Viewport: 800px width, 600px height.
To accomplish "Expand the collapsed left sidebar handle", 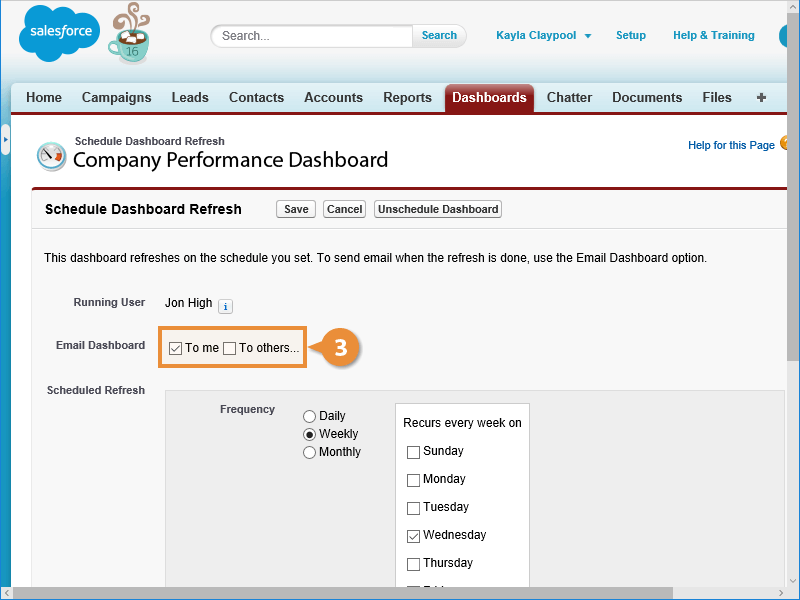I will pos(5,139).
